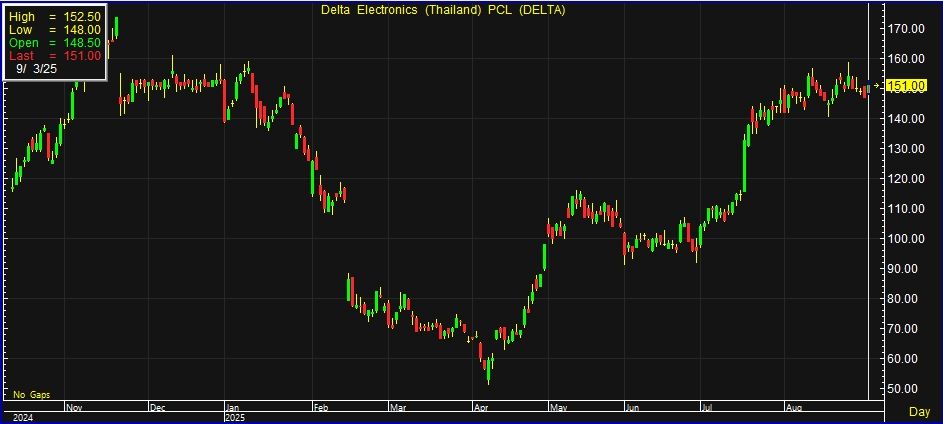Image resolution: width=943 pixels, height=424 pixels.
Task: Click the Aug month label on time axis
Action: click(x=794, y=408)
